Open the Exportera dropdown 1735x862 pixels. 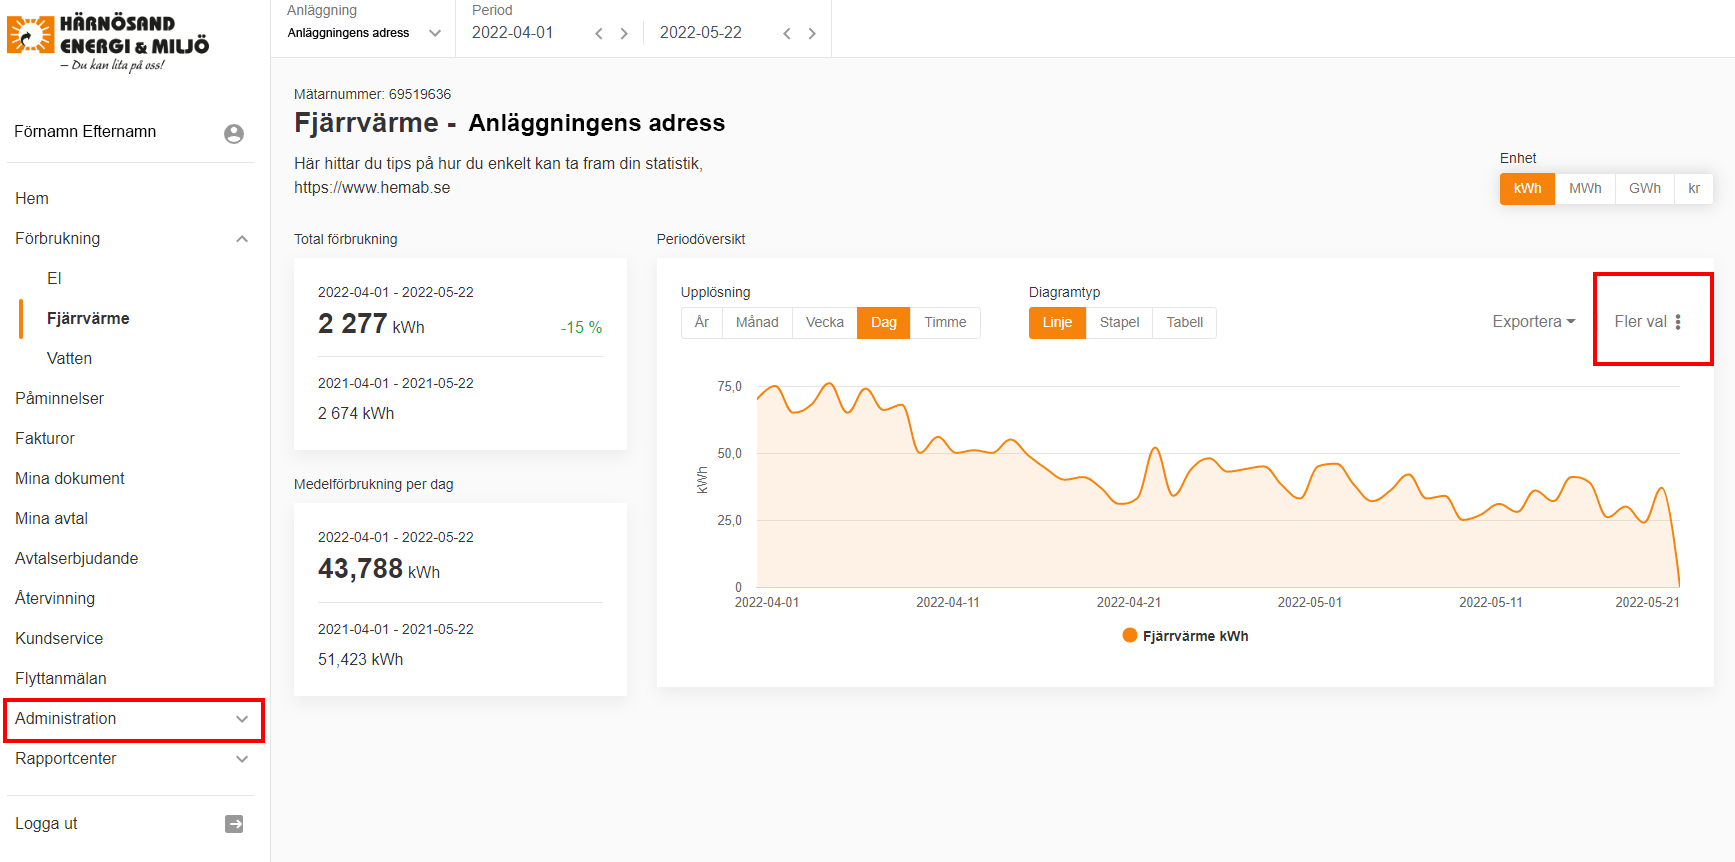(x=1533, y=322)
